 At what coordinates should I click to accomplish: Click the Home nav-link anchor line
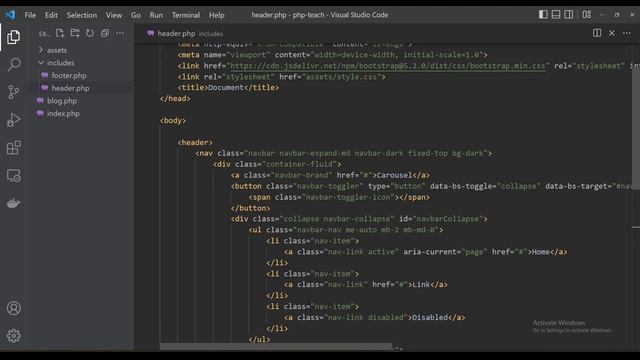(426, 252)
